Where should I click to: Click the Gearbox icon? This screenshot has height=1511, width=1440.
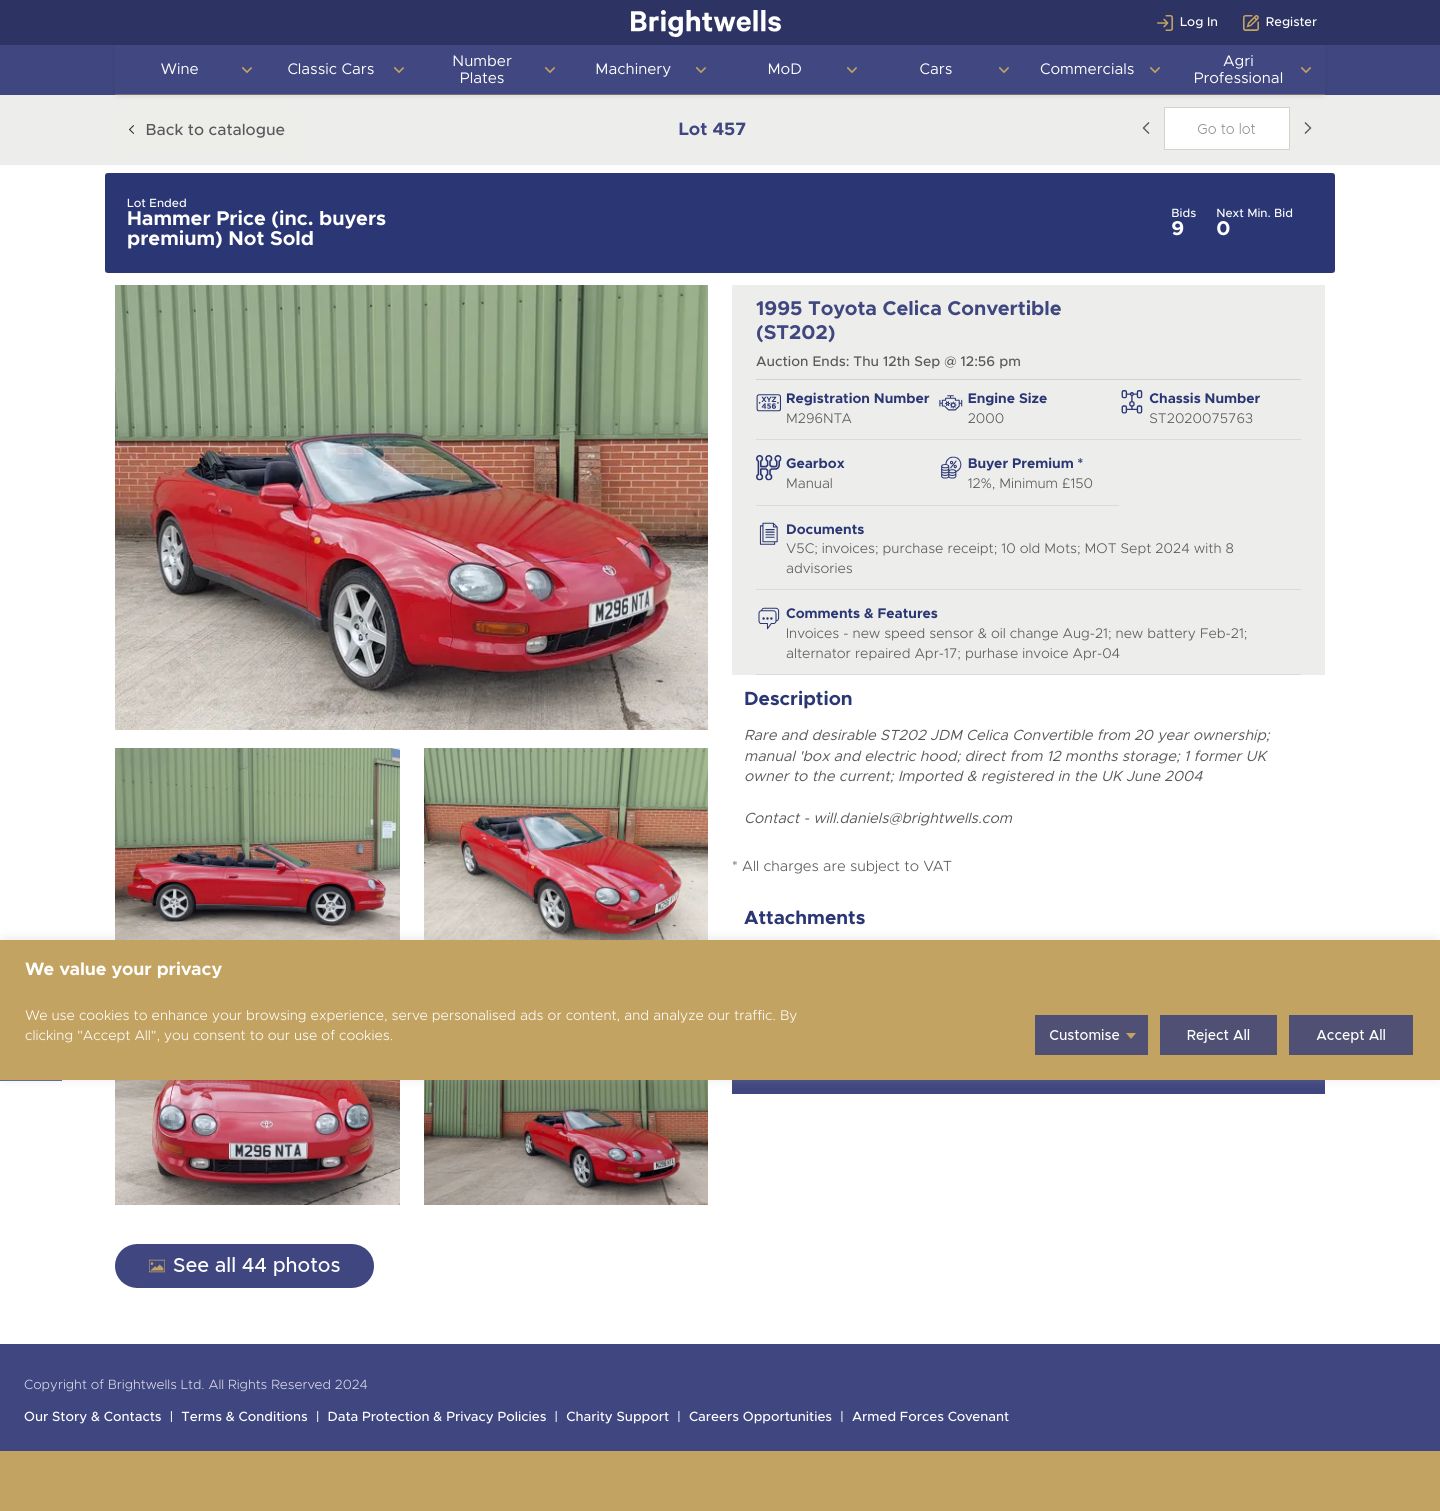click(x=768, y=468)
